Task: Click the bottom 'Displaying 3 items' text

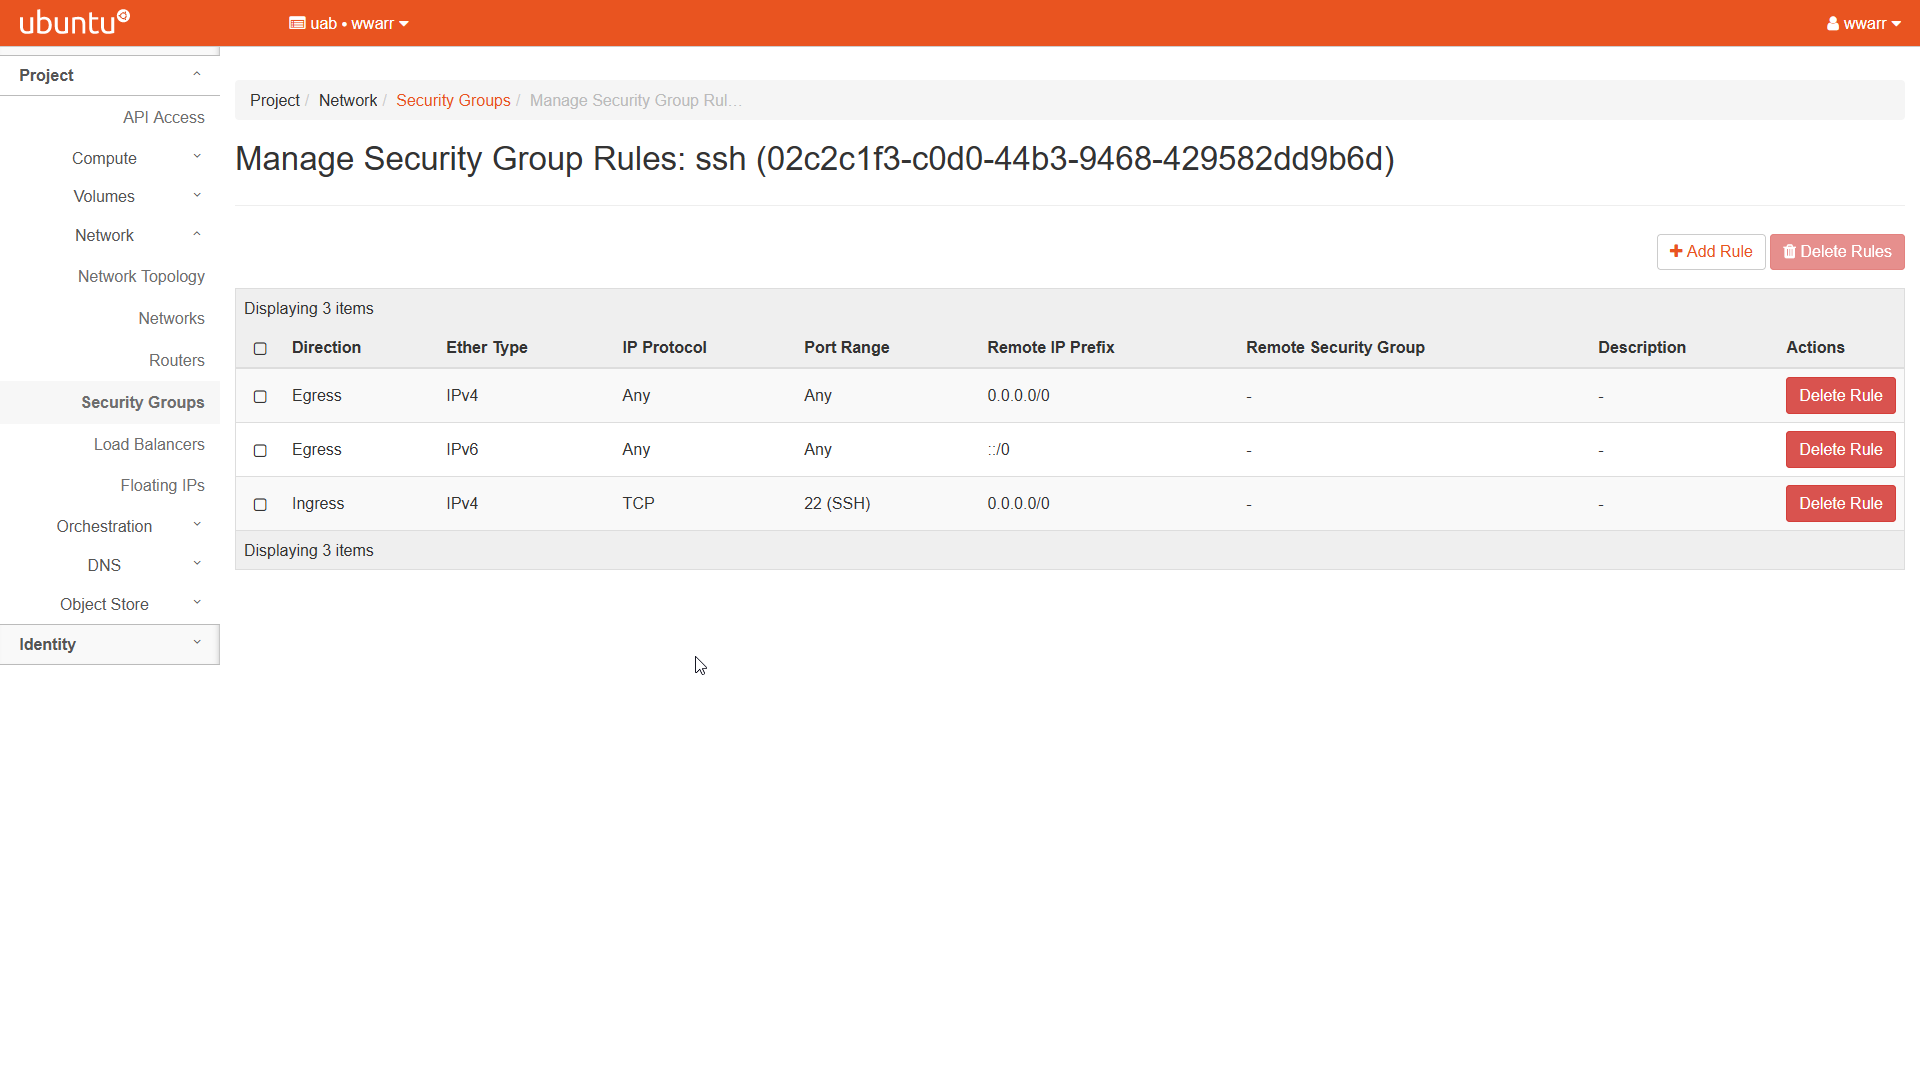Action: (x=309, y=550)
